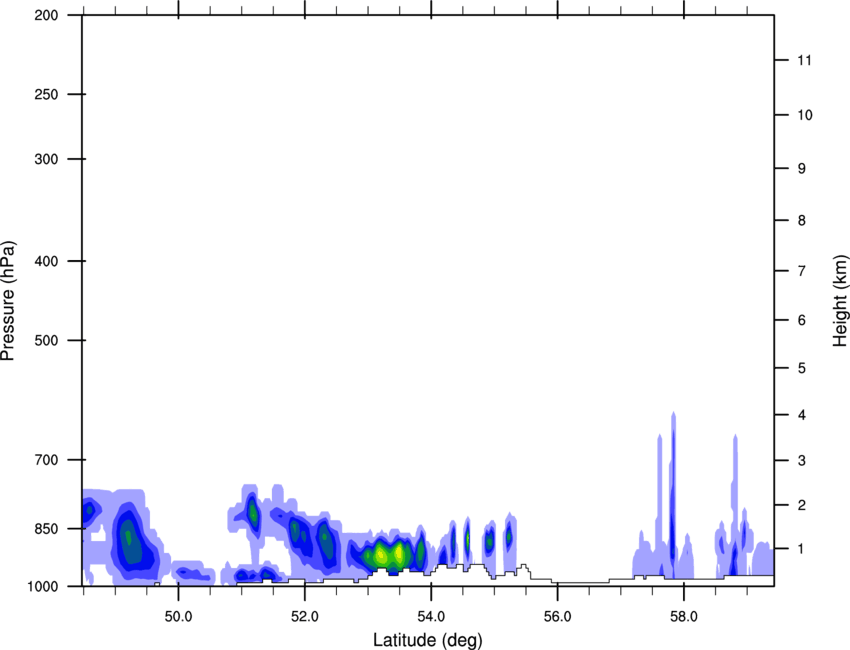
Task: Pick the 11 km height label
Action: pos(804,60)
